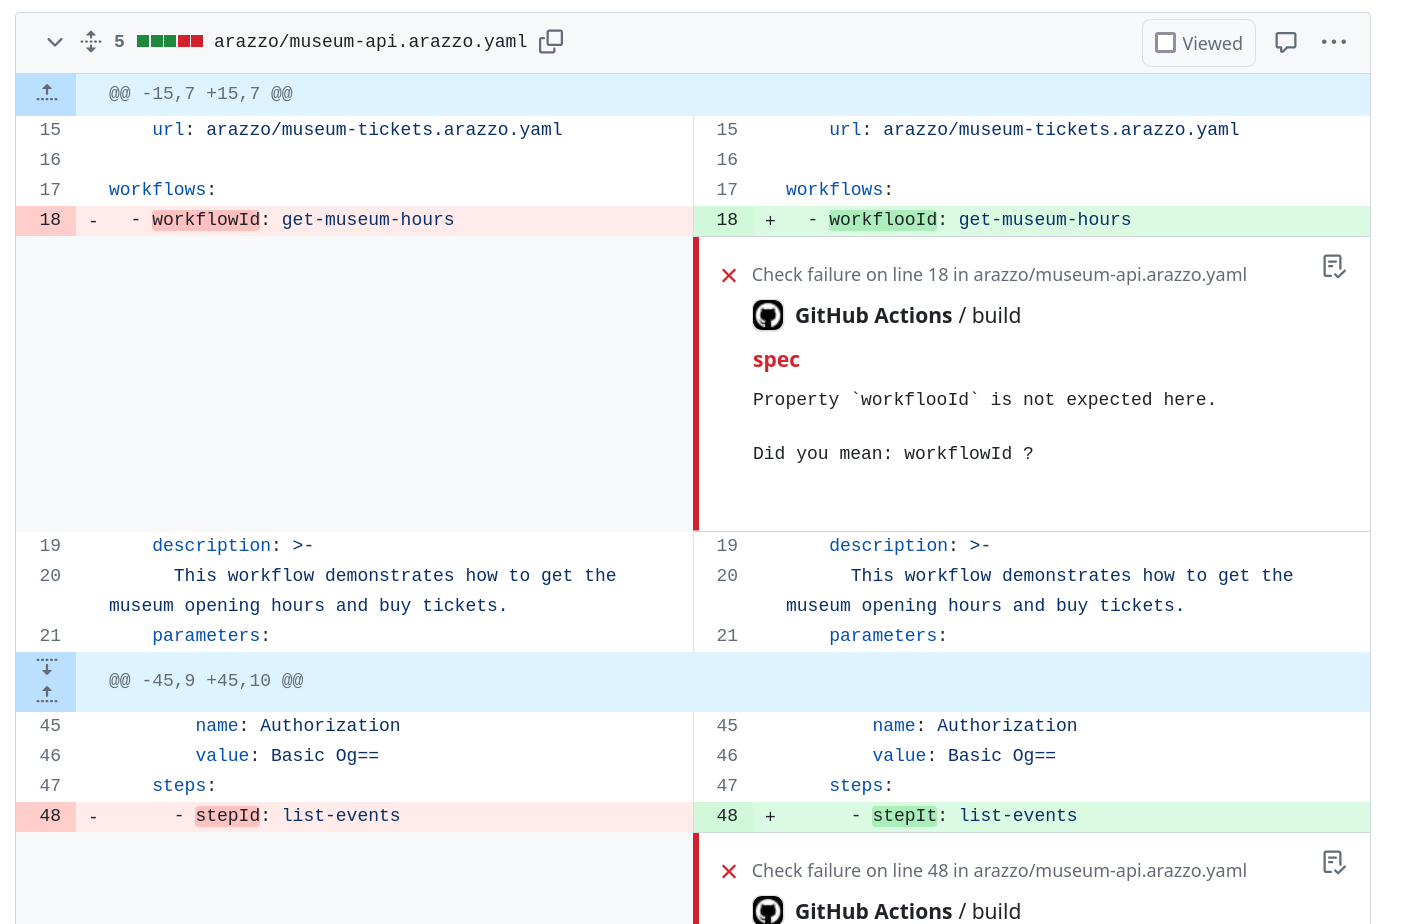This screenshot has width=1412, height=924.
Task: Click the diffstat colored squares indicator
Action: (x=170, y=41)
